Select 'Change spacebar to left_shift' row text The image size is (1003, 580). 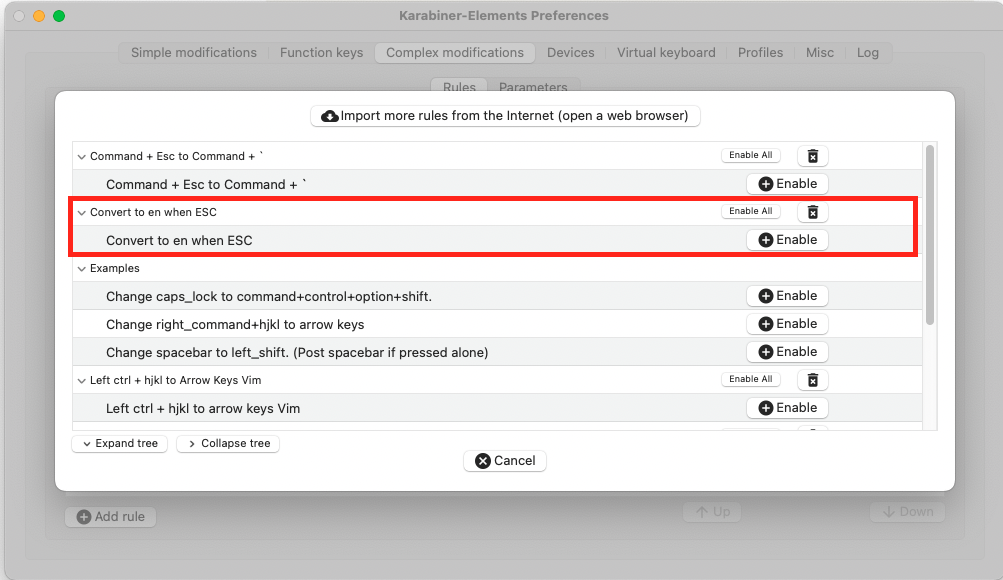pos(297,352)
